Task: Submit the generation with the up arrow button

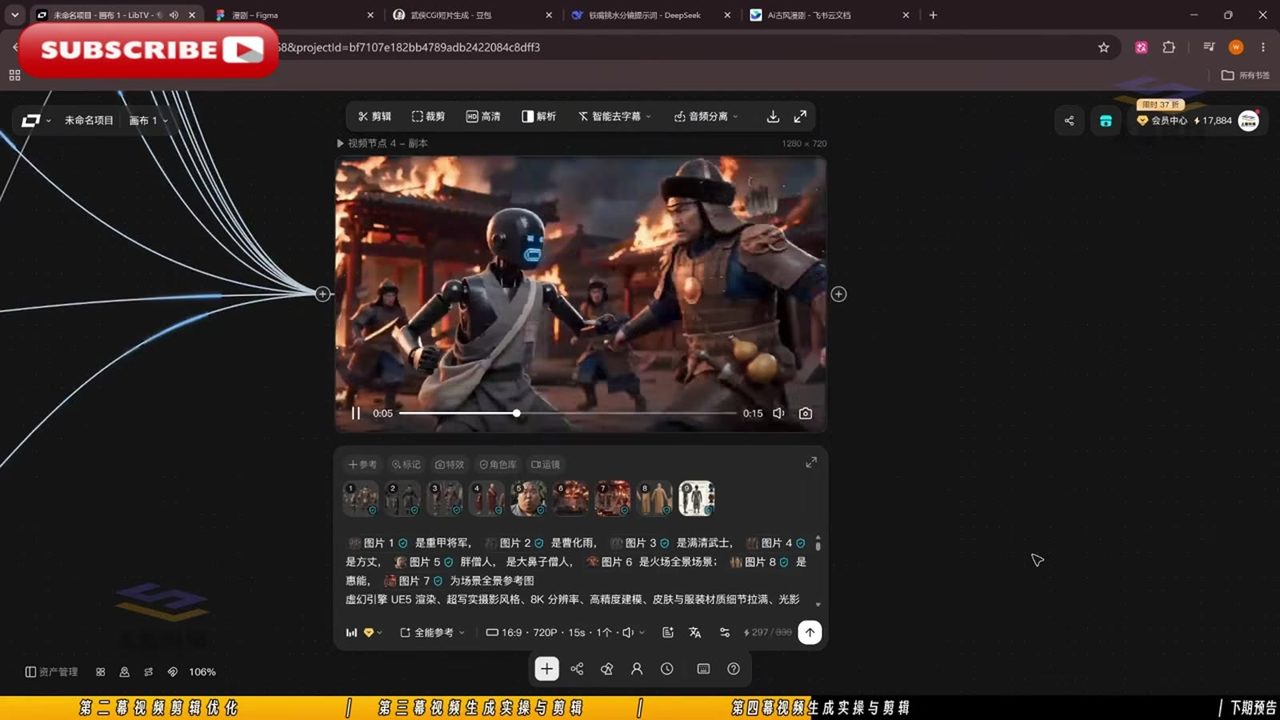Action: pyautogui.click(x=810, y=632)
